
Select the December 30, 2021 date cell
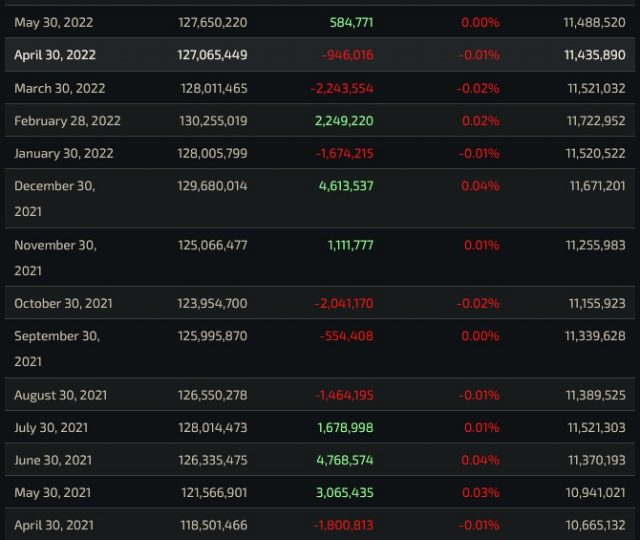(55, 198)
